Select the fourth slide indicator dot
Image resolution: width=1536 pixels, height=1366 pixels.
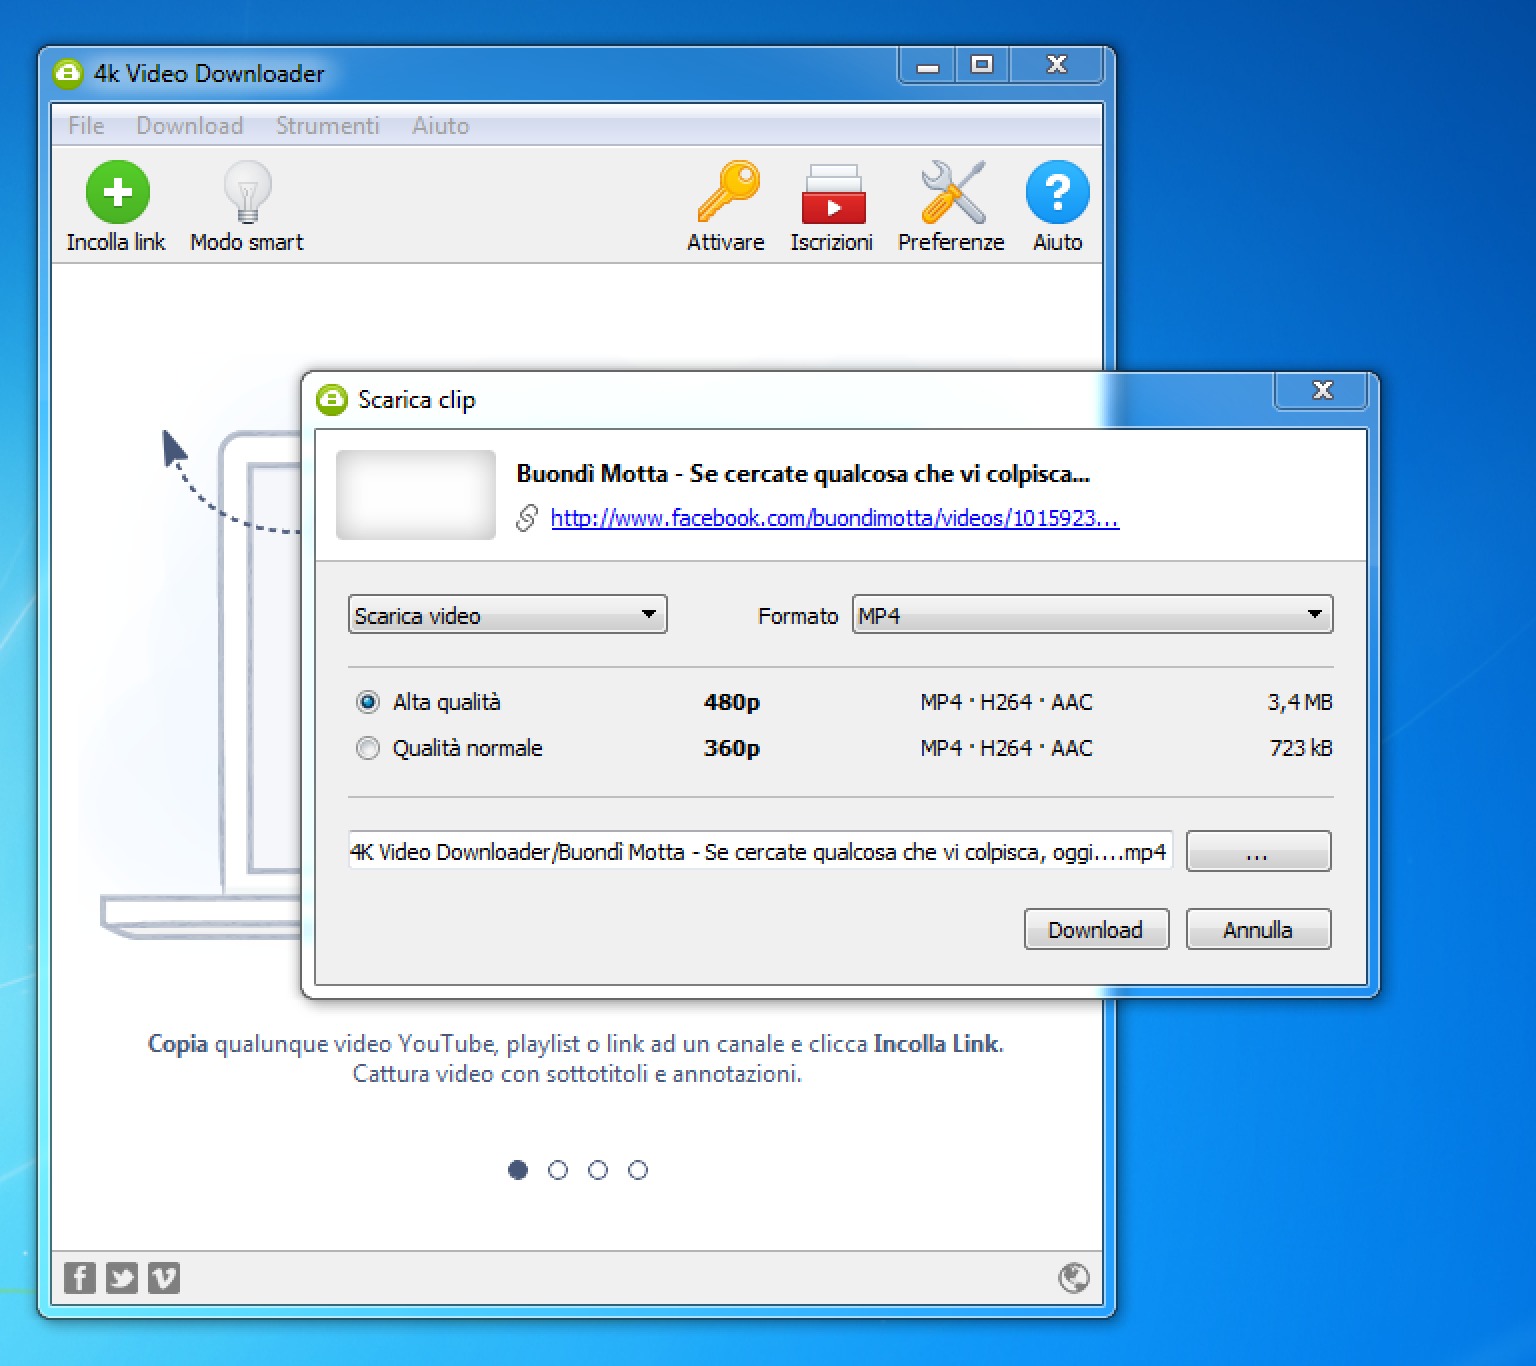pyautogui.click(x=638, y=1170)
